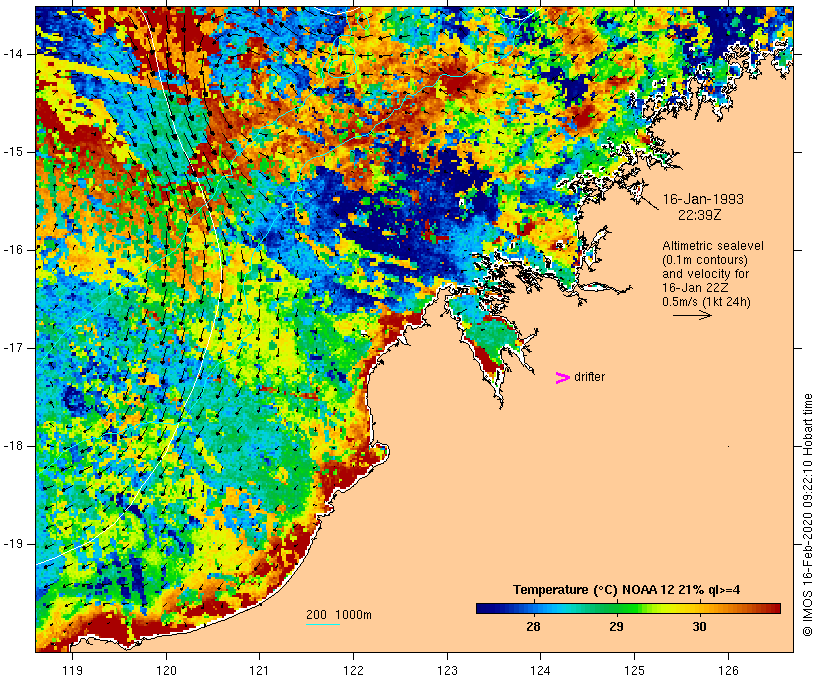Click the '30' colorbar tick label
Viewport: 820px width, 680px height.
[x=699, y=626]
